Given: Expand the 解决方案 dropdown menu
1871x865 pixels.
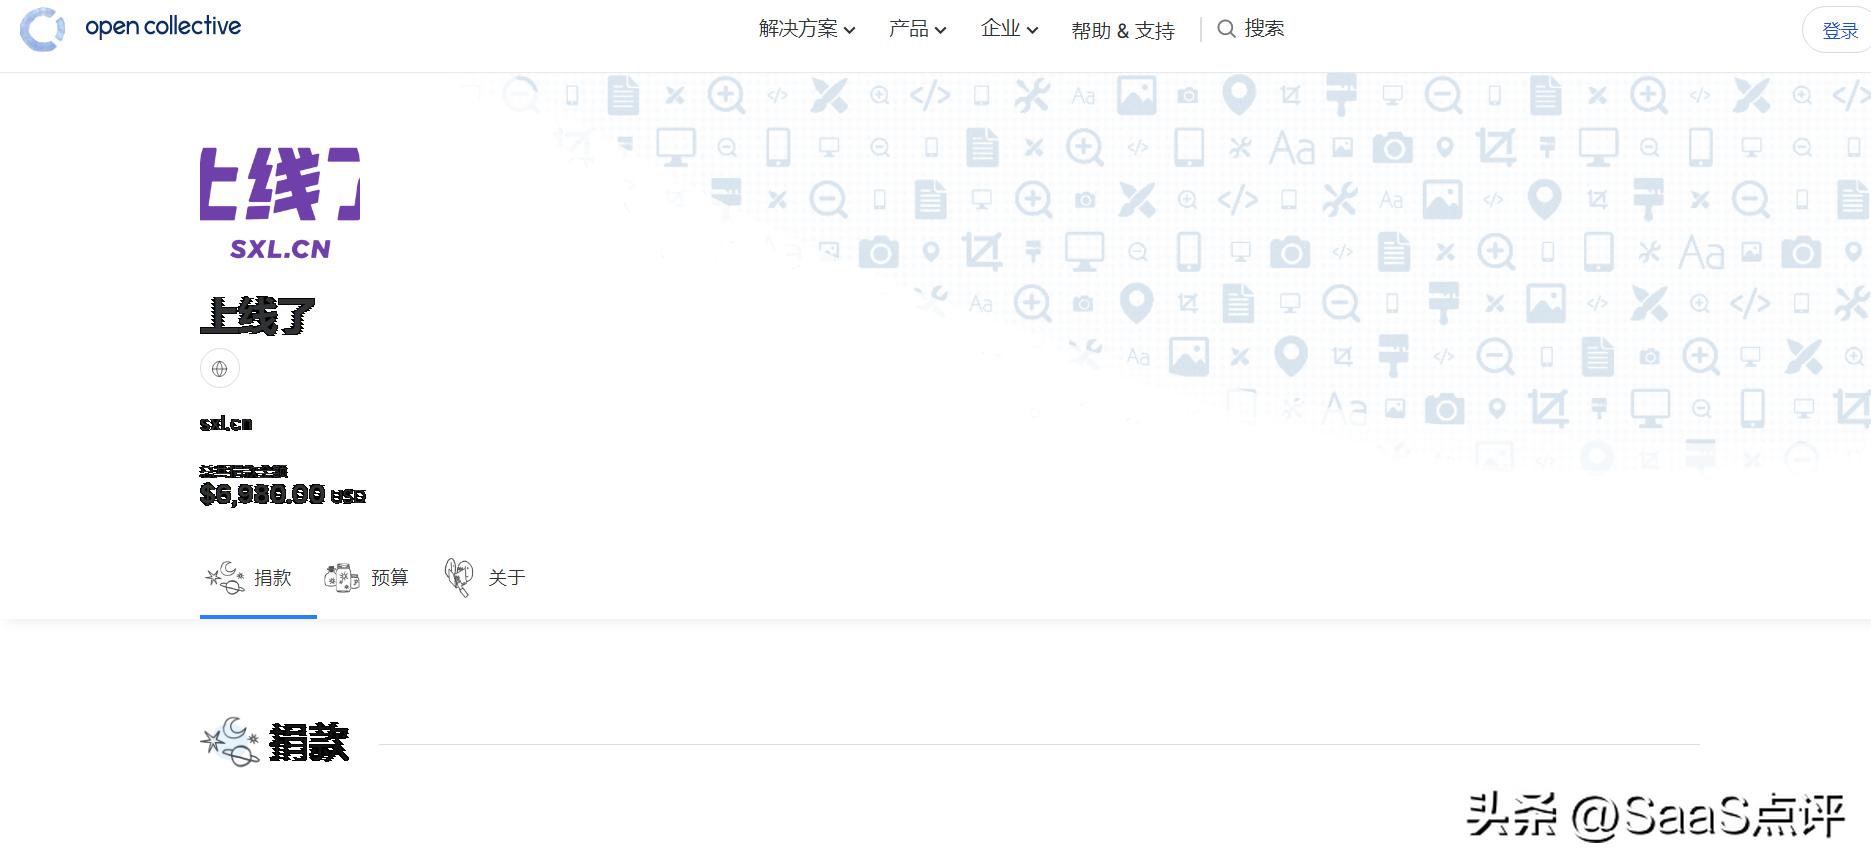Looking at the screenshot, I should (x=807, y=29).
